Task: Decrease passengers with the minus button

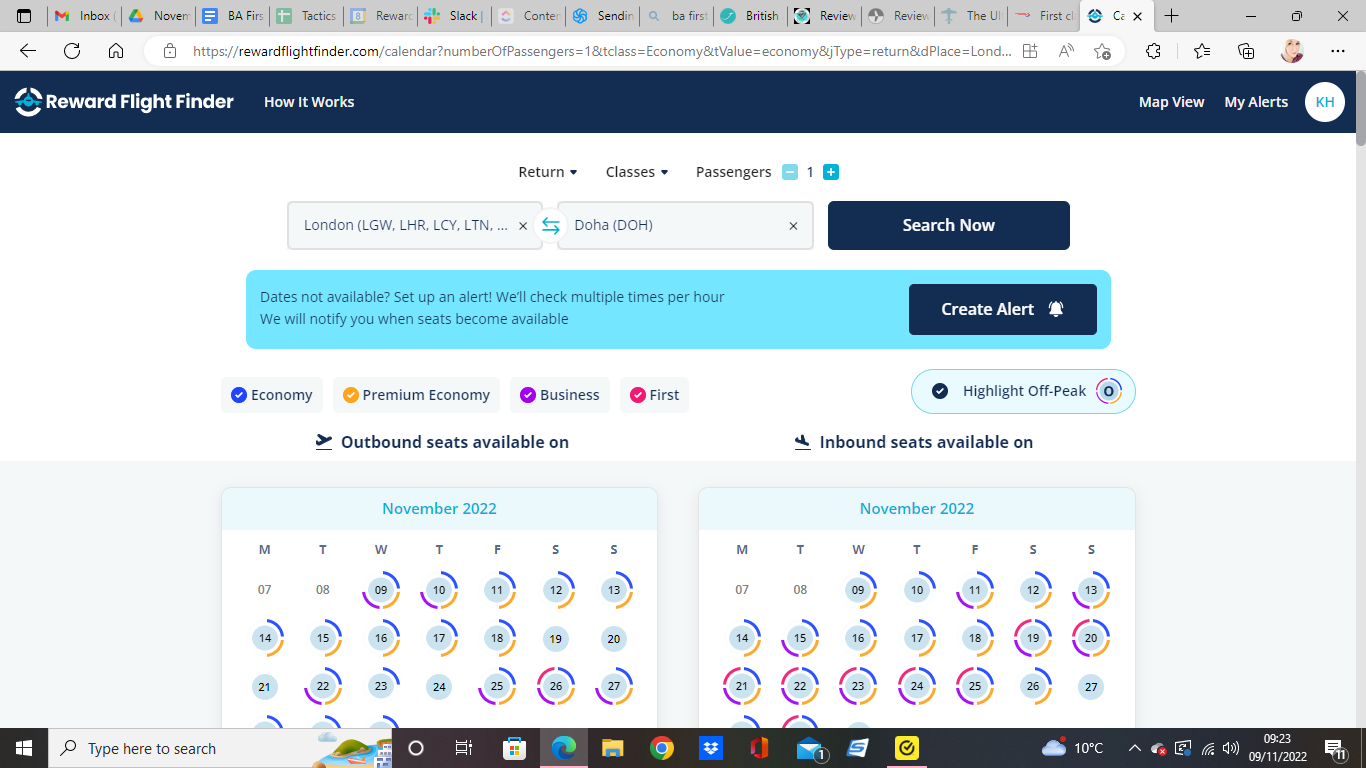Action: point(790,172)
